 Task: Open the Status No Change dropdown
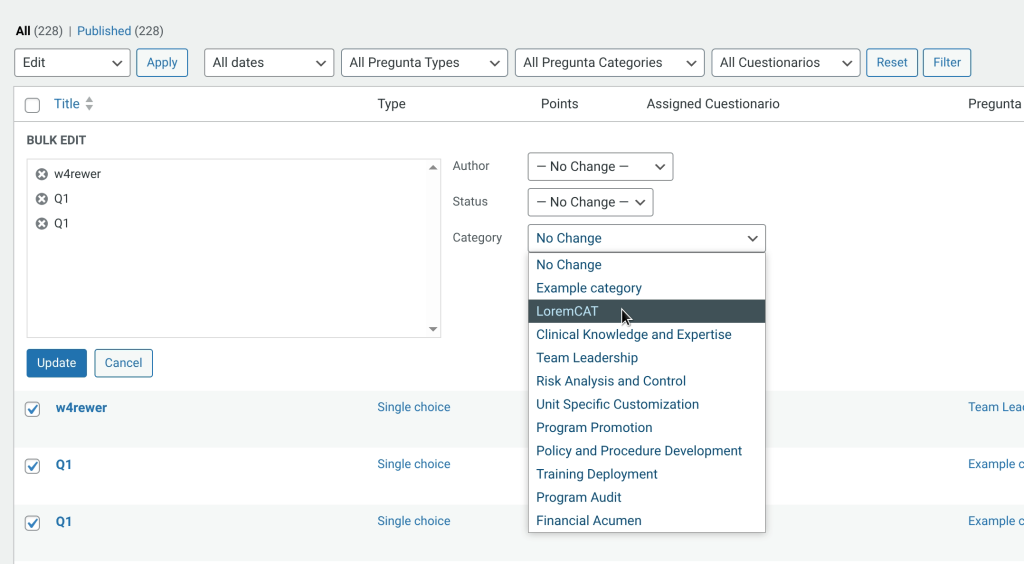[590, 202]
